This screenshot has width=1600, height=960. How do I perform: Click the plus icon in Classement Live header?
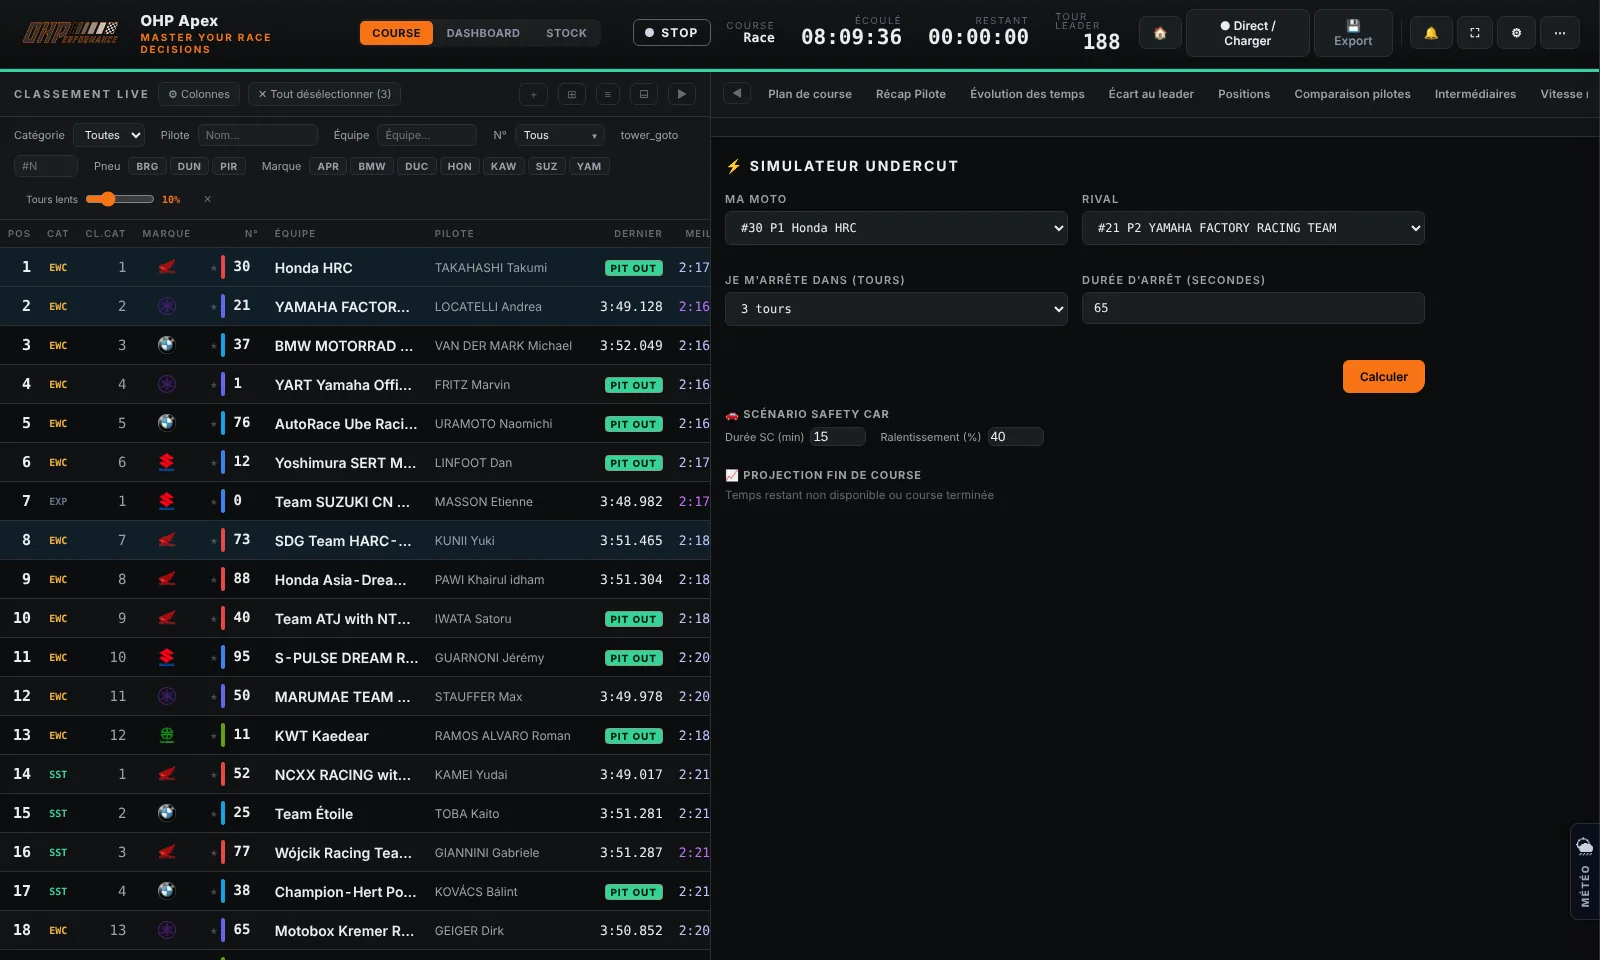click(x=533, y=94)
